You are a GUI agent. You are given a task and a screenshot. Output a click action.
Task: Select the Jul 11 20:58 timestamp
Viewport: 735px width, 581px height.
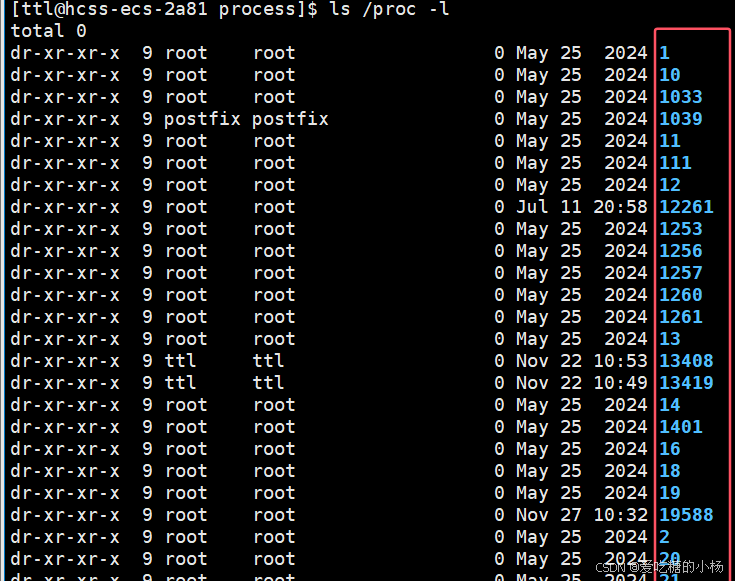point(581,207)
